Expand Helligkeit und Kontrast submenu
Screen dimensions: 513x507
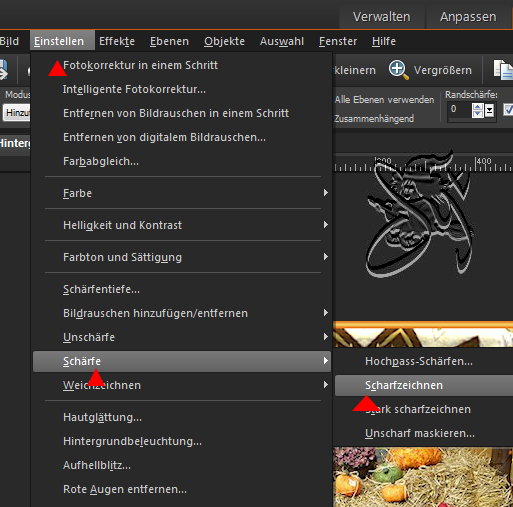click(x=182, y=225)
